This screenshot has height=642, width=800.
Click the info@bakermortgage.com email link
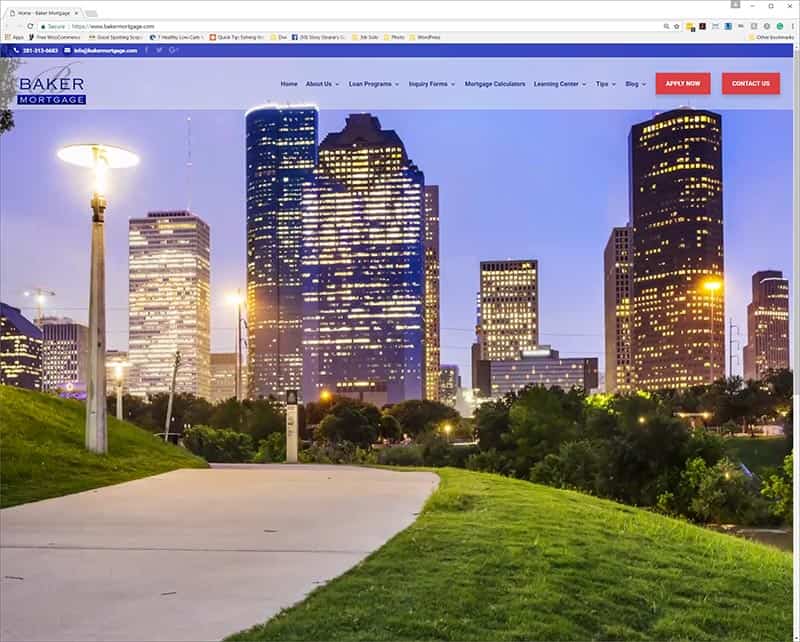(101, 51)
